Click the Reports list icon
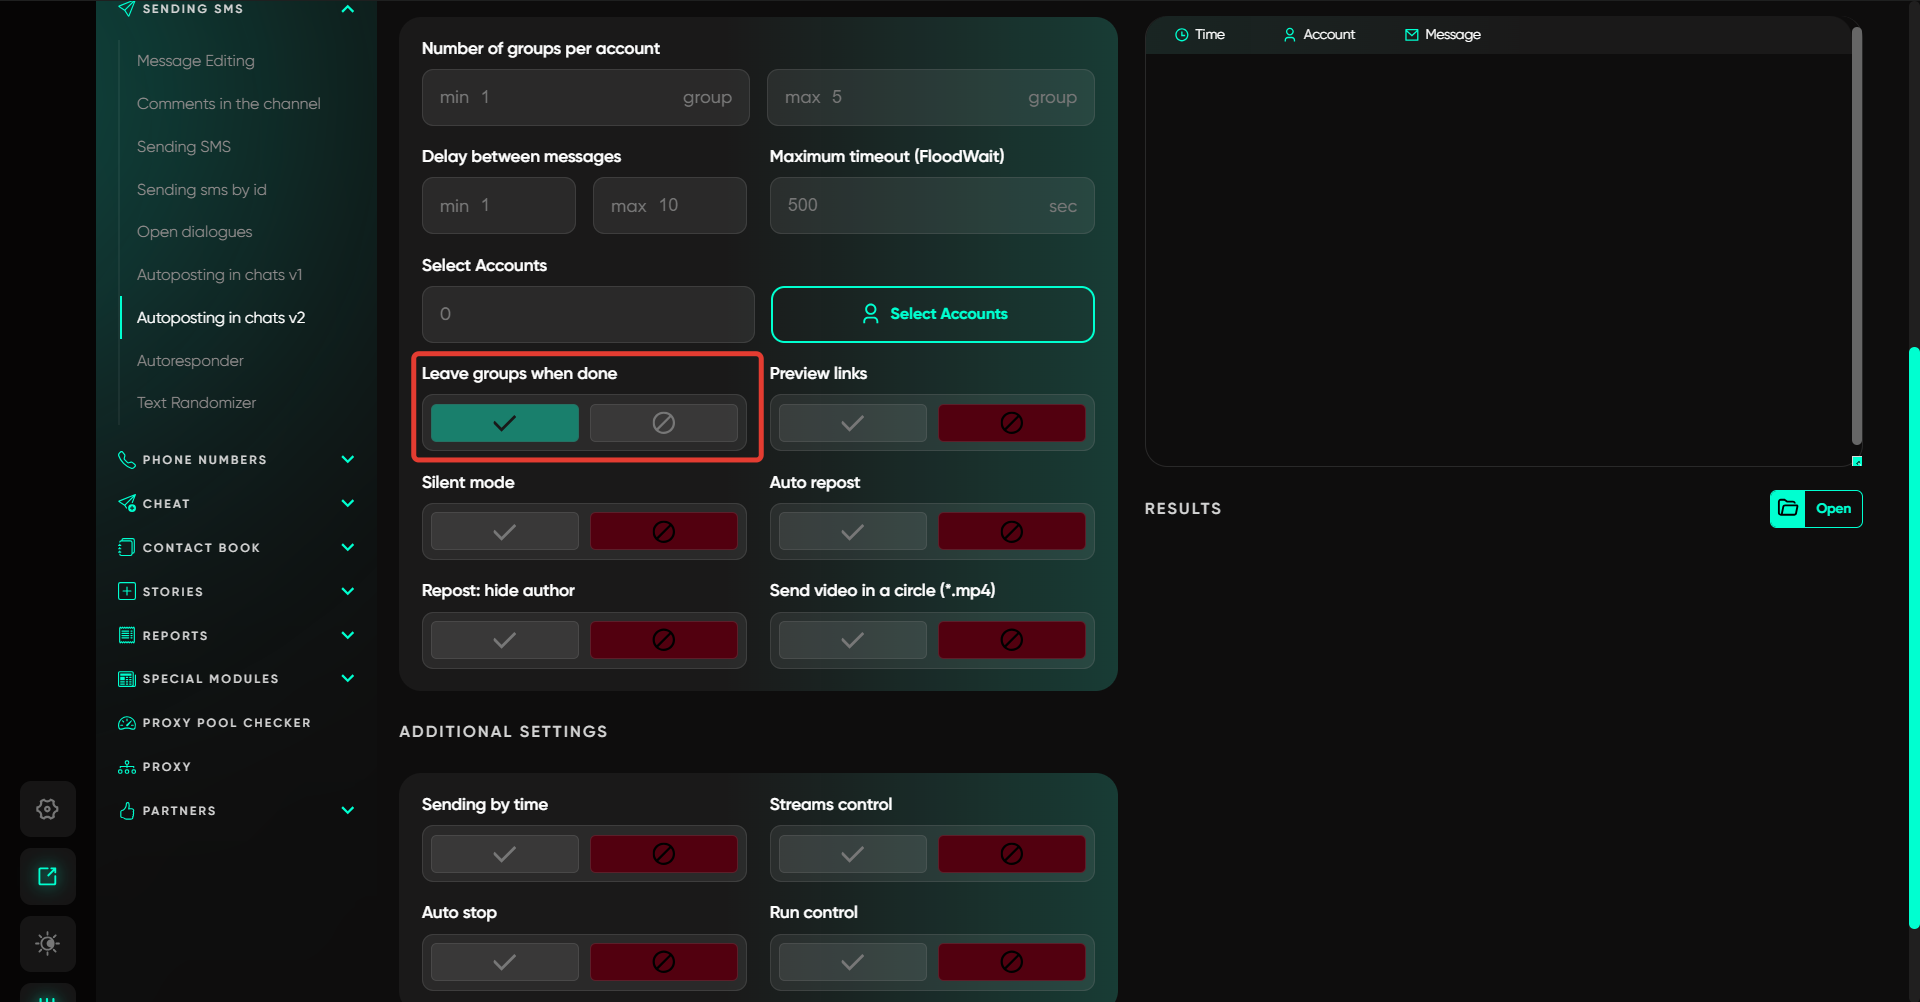 pos(127,635)
